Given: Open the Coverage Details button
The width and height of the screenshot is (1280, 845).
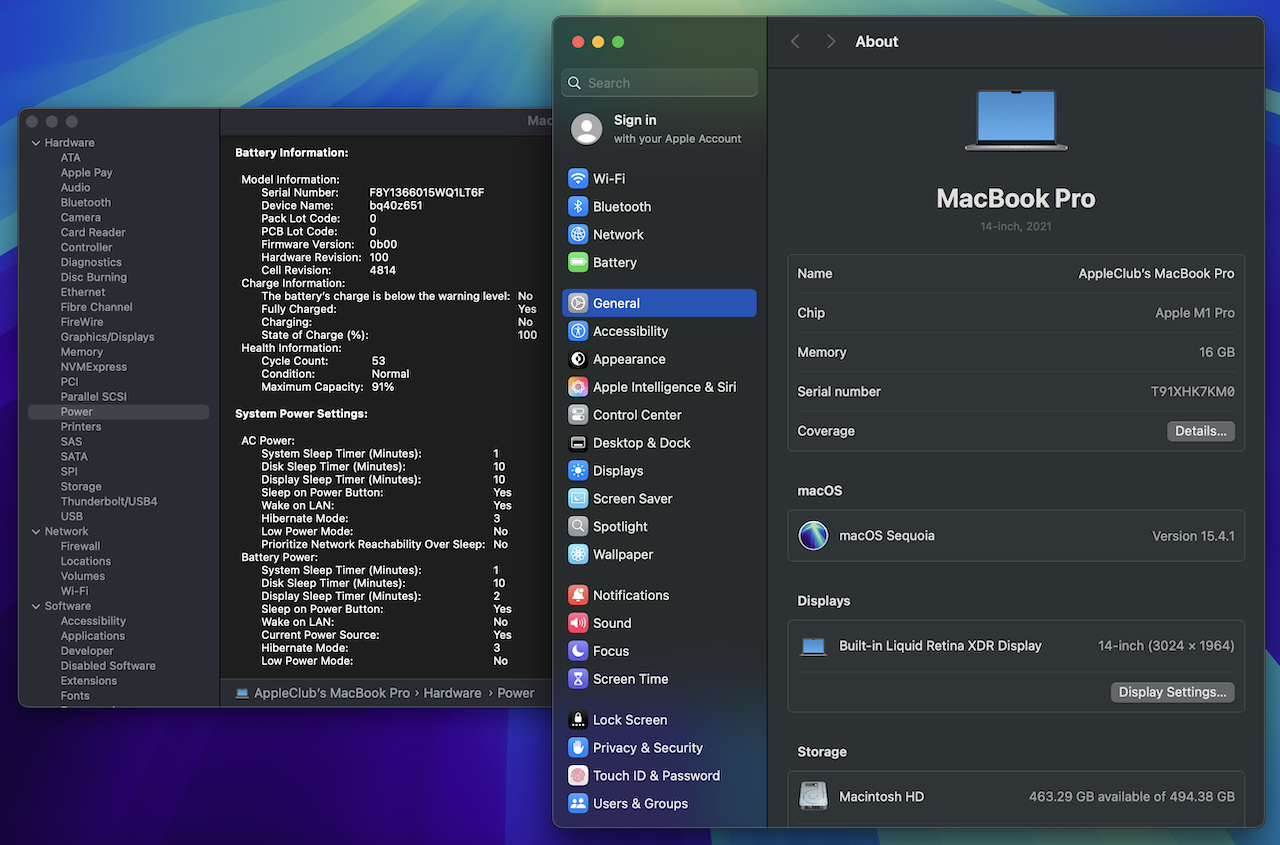Looking at the screenshot, I should [1200, 431].
